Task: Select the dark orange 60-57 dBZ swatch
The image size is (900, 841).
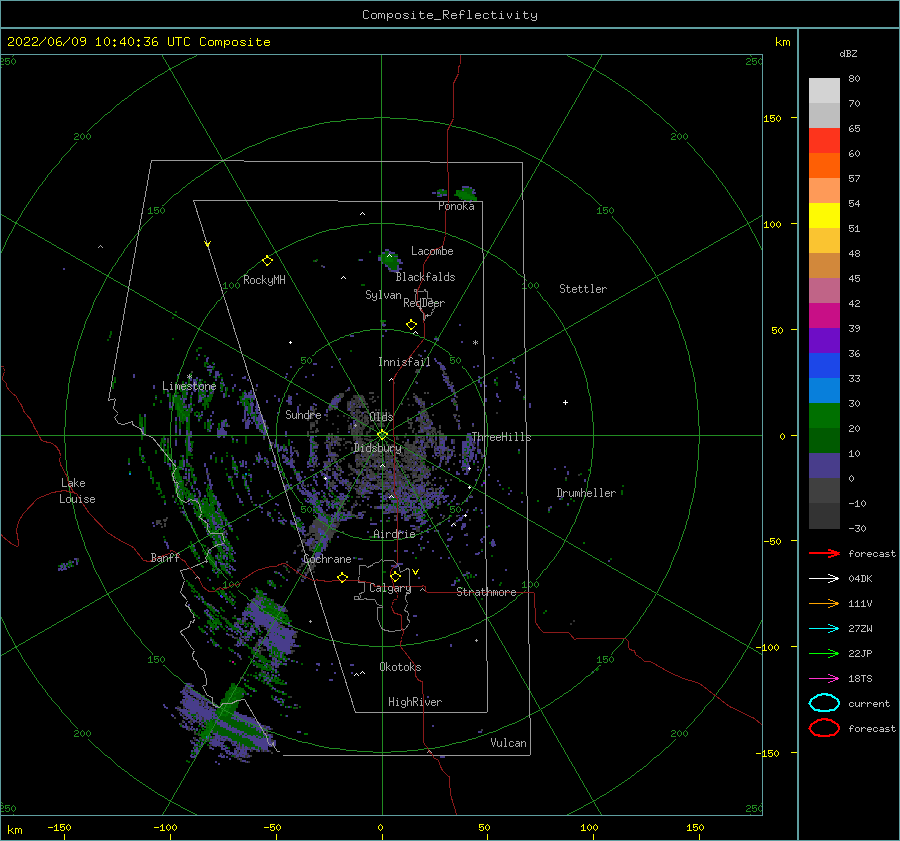Action: [824, 166]
